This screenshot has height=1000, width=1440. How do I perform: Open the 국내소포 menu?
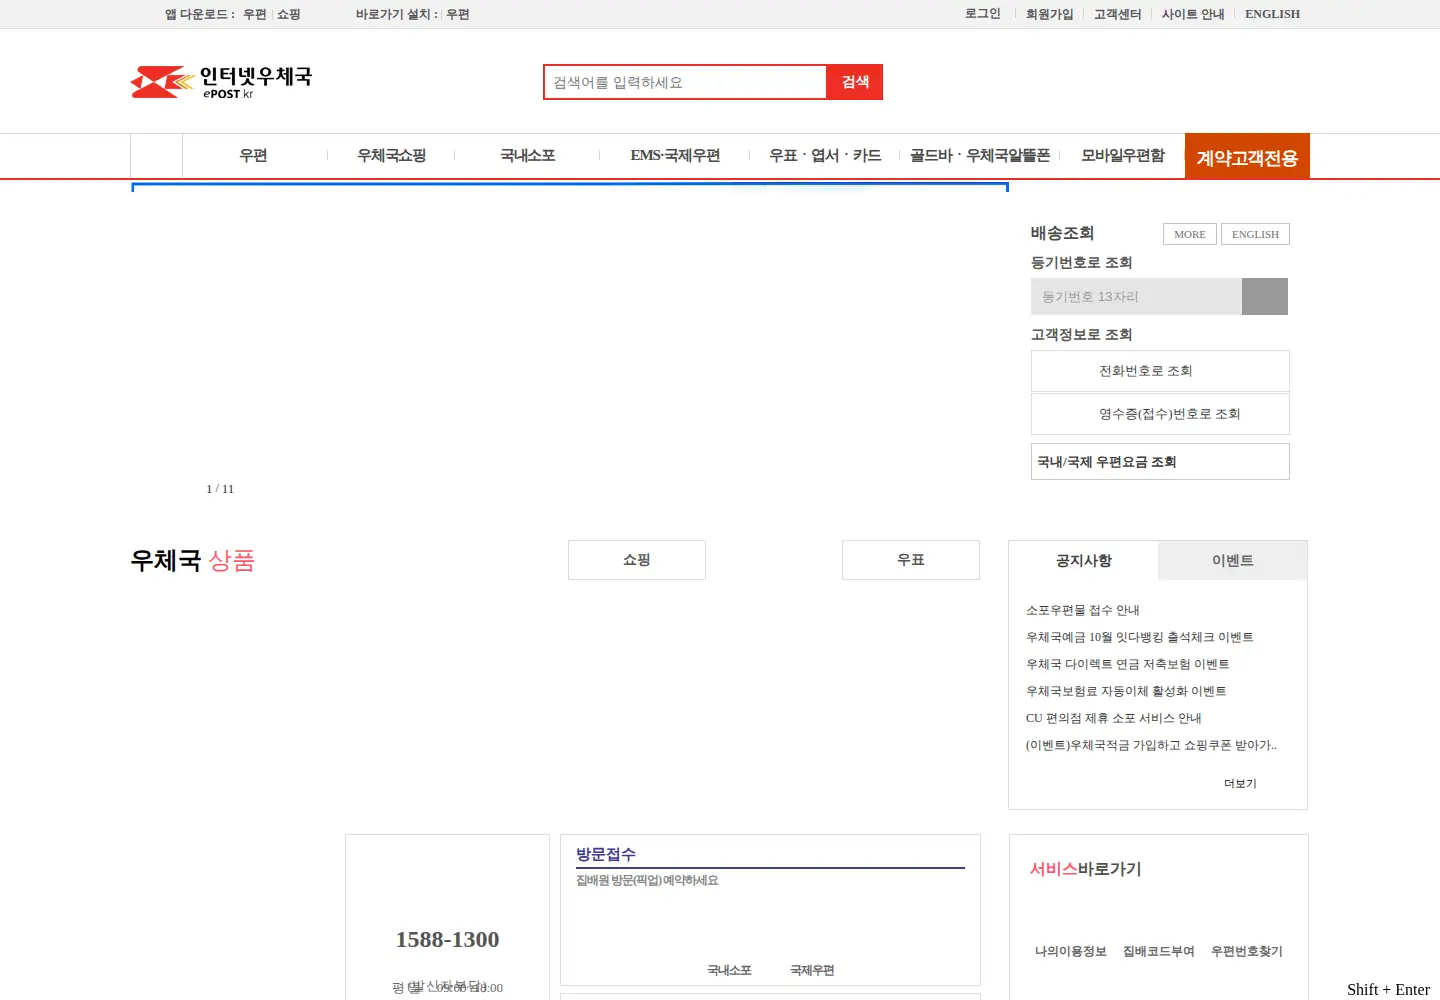pyautogui.click(x=527, y=155)
